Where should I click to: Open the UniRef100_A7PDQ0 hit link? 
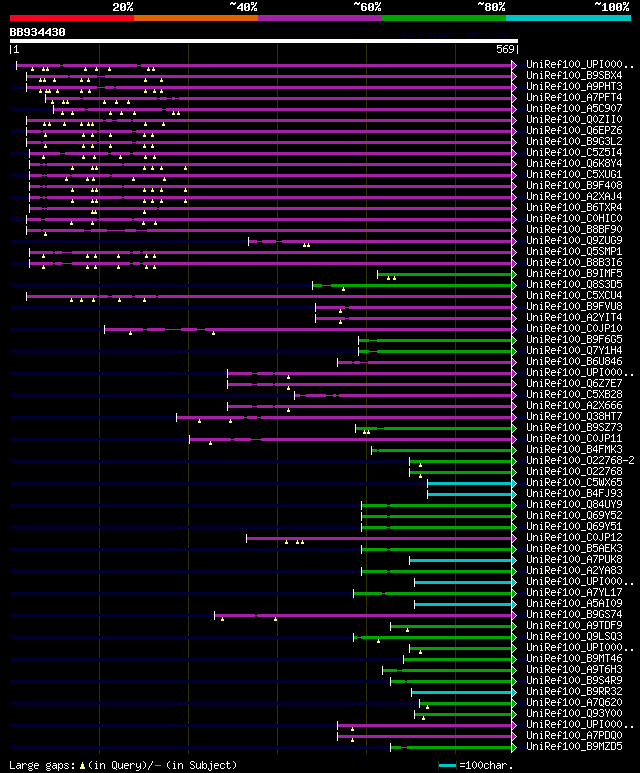[x=574, y=736]
